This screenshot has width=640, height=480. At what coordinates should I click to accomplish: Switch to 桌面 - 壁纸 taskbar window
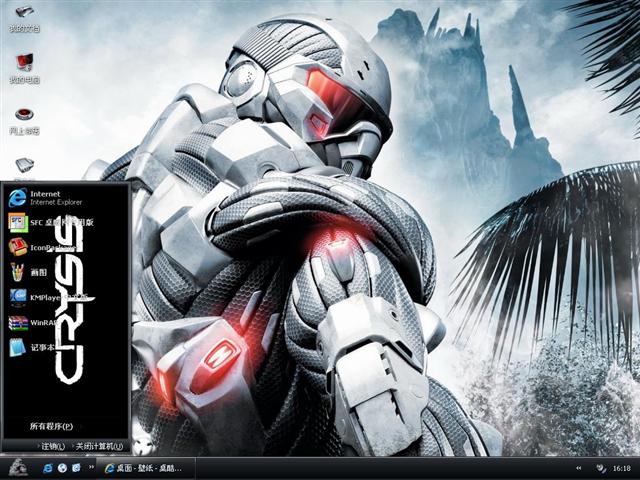tap(146, 469)
